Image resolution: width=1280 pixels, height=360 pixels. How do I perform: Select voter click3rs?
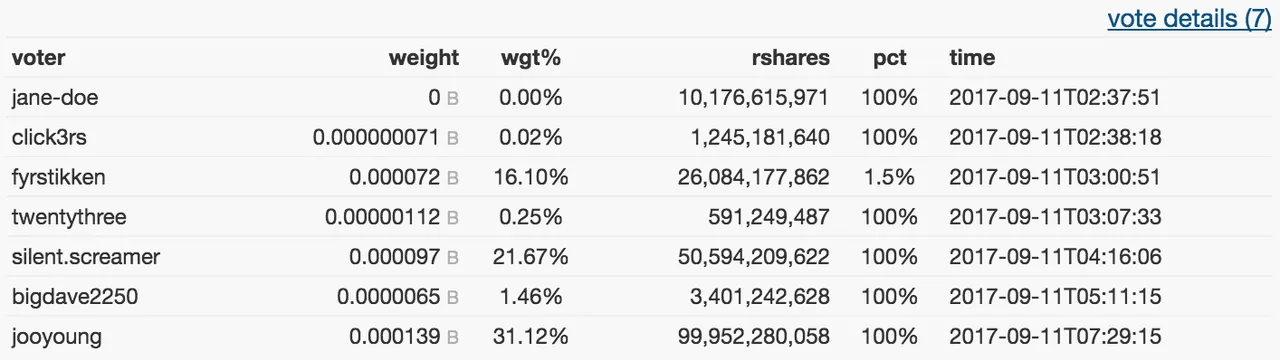click(x=49, y=137)
